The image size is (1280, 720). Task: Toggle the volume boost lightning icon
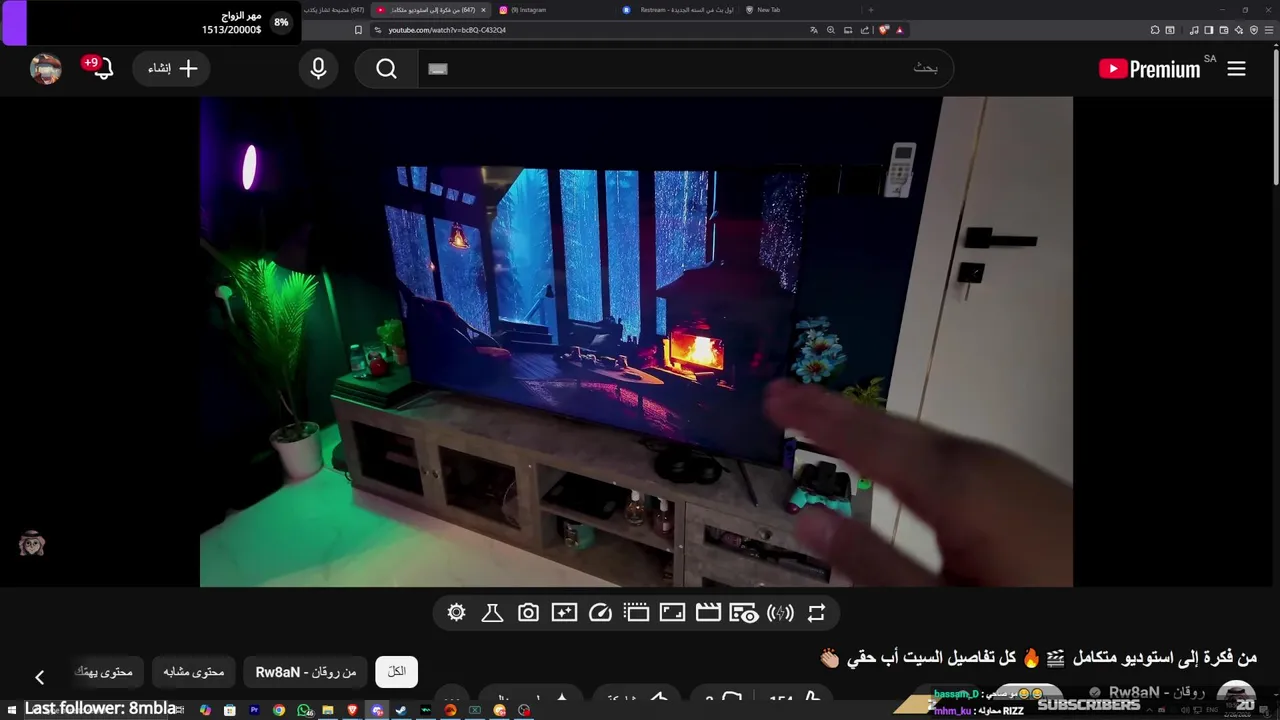click(x=780, y=613)
